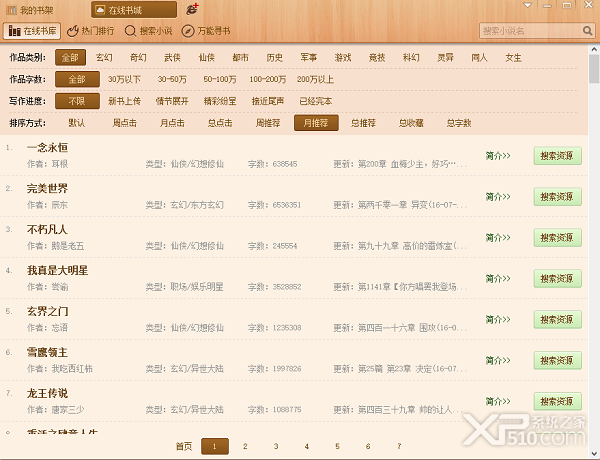Image resolution: width=600 pixels, height=460 pixels.
Task: Sort by 总推荐
Action: pos(363,123)
